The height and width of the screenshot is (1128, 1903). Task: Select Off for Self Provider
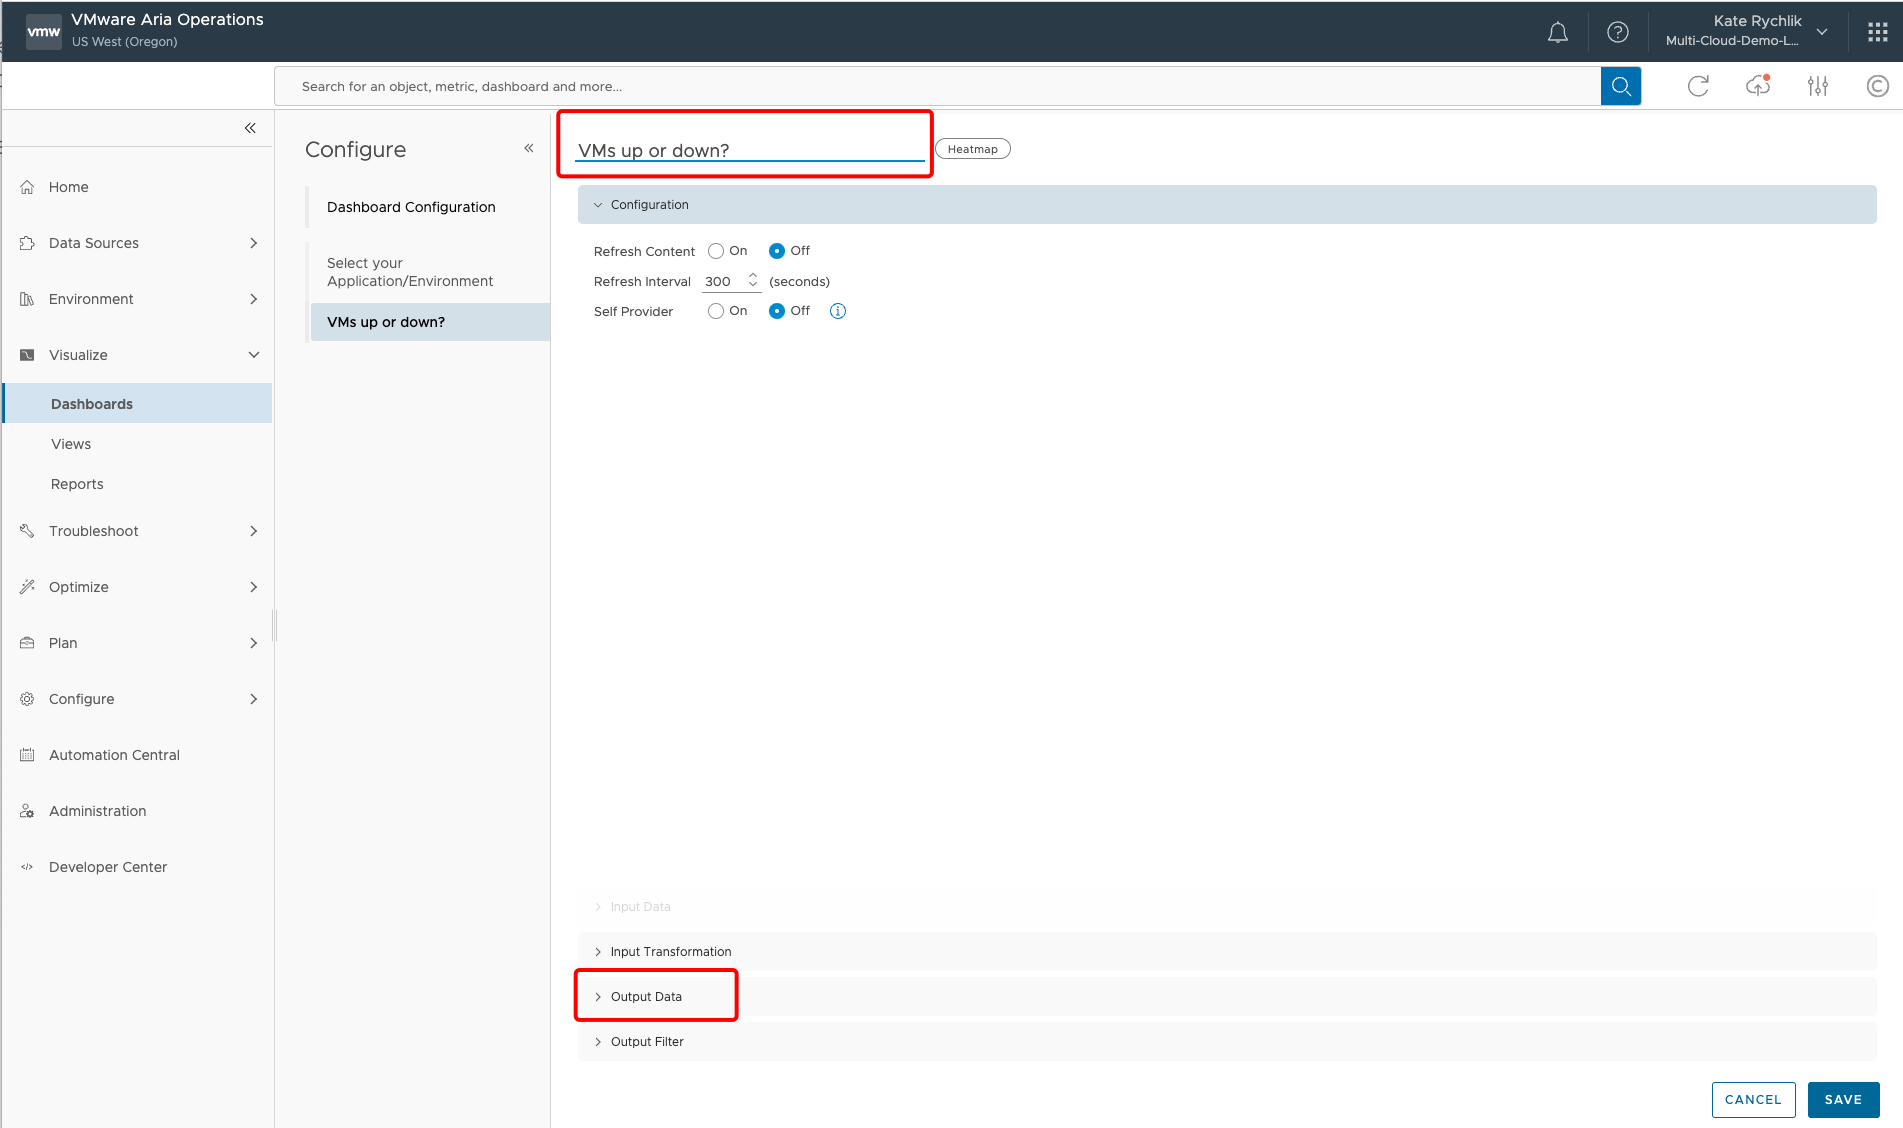[777, 311]
